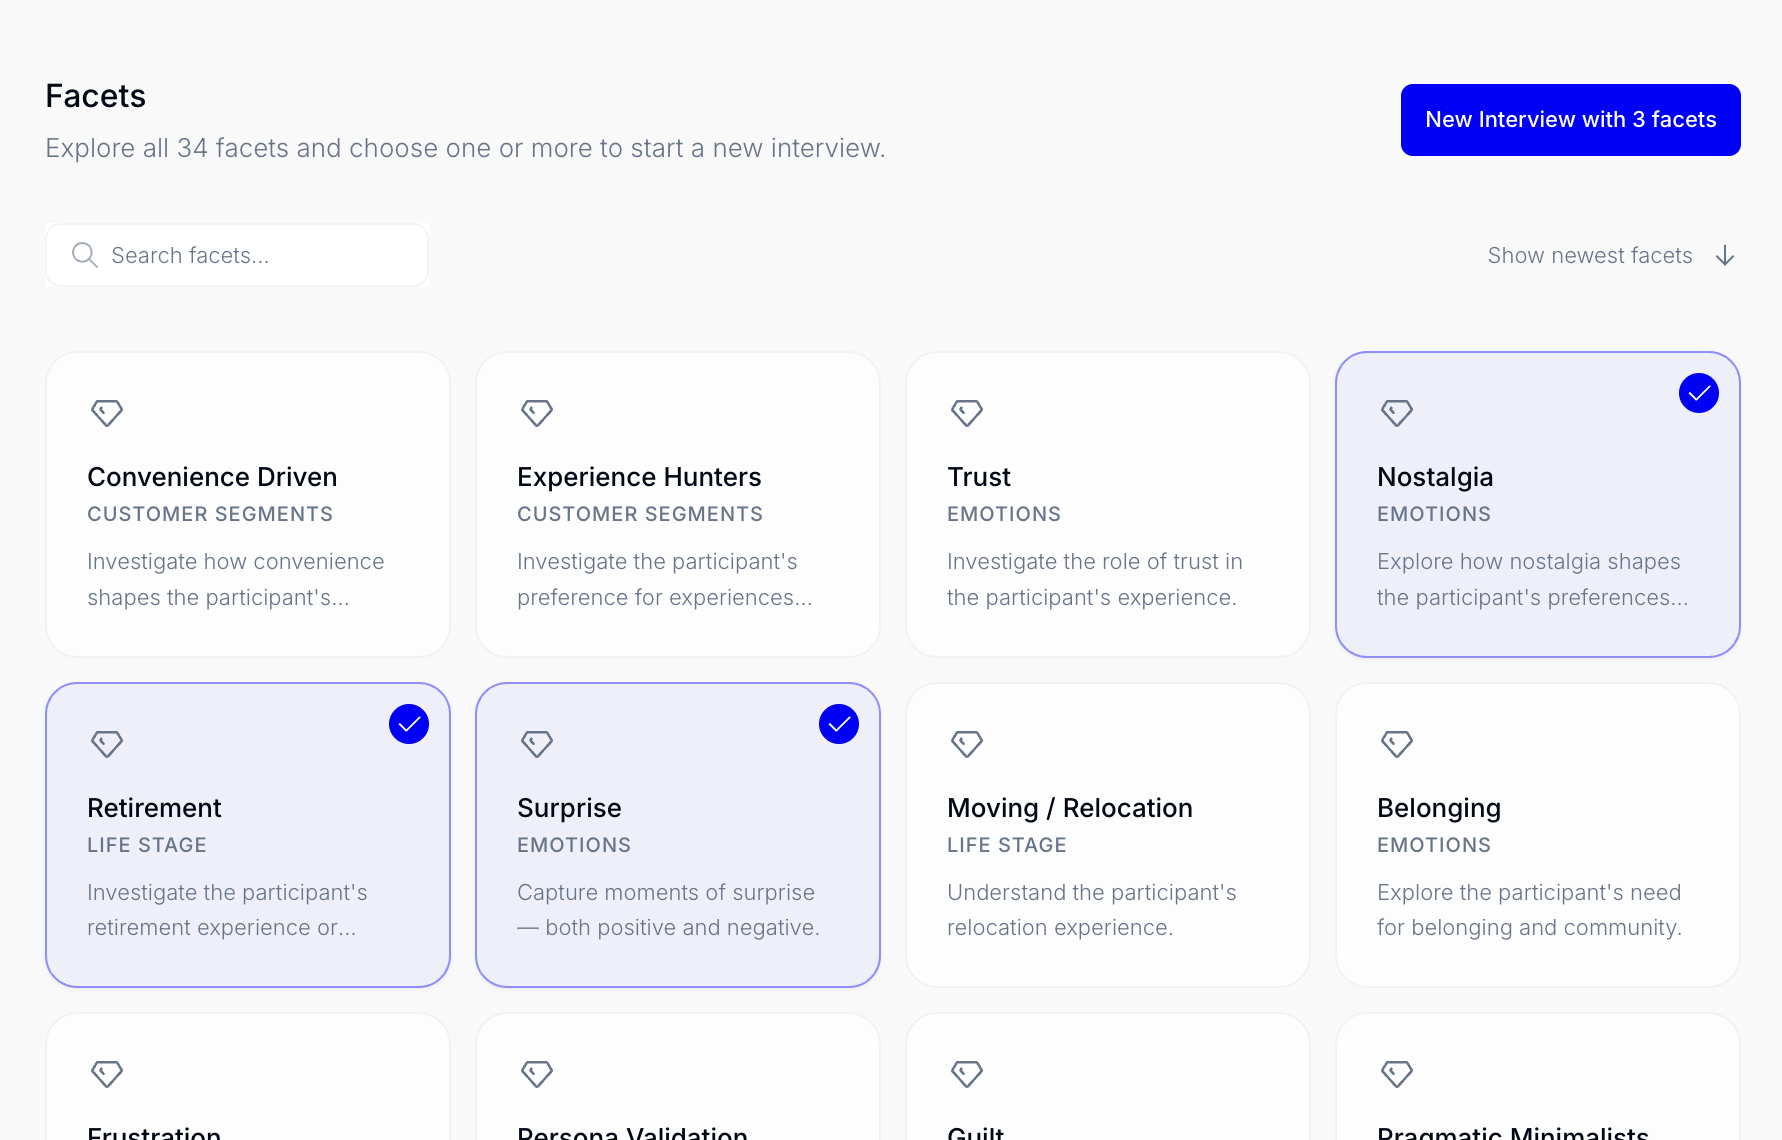Viewport: 1782px width, 1140px height.
Task: Click the diamond icon on Moving / Relocation card
Action: coord(967,743)
